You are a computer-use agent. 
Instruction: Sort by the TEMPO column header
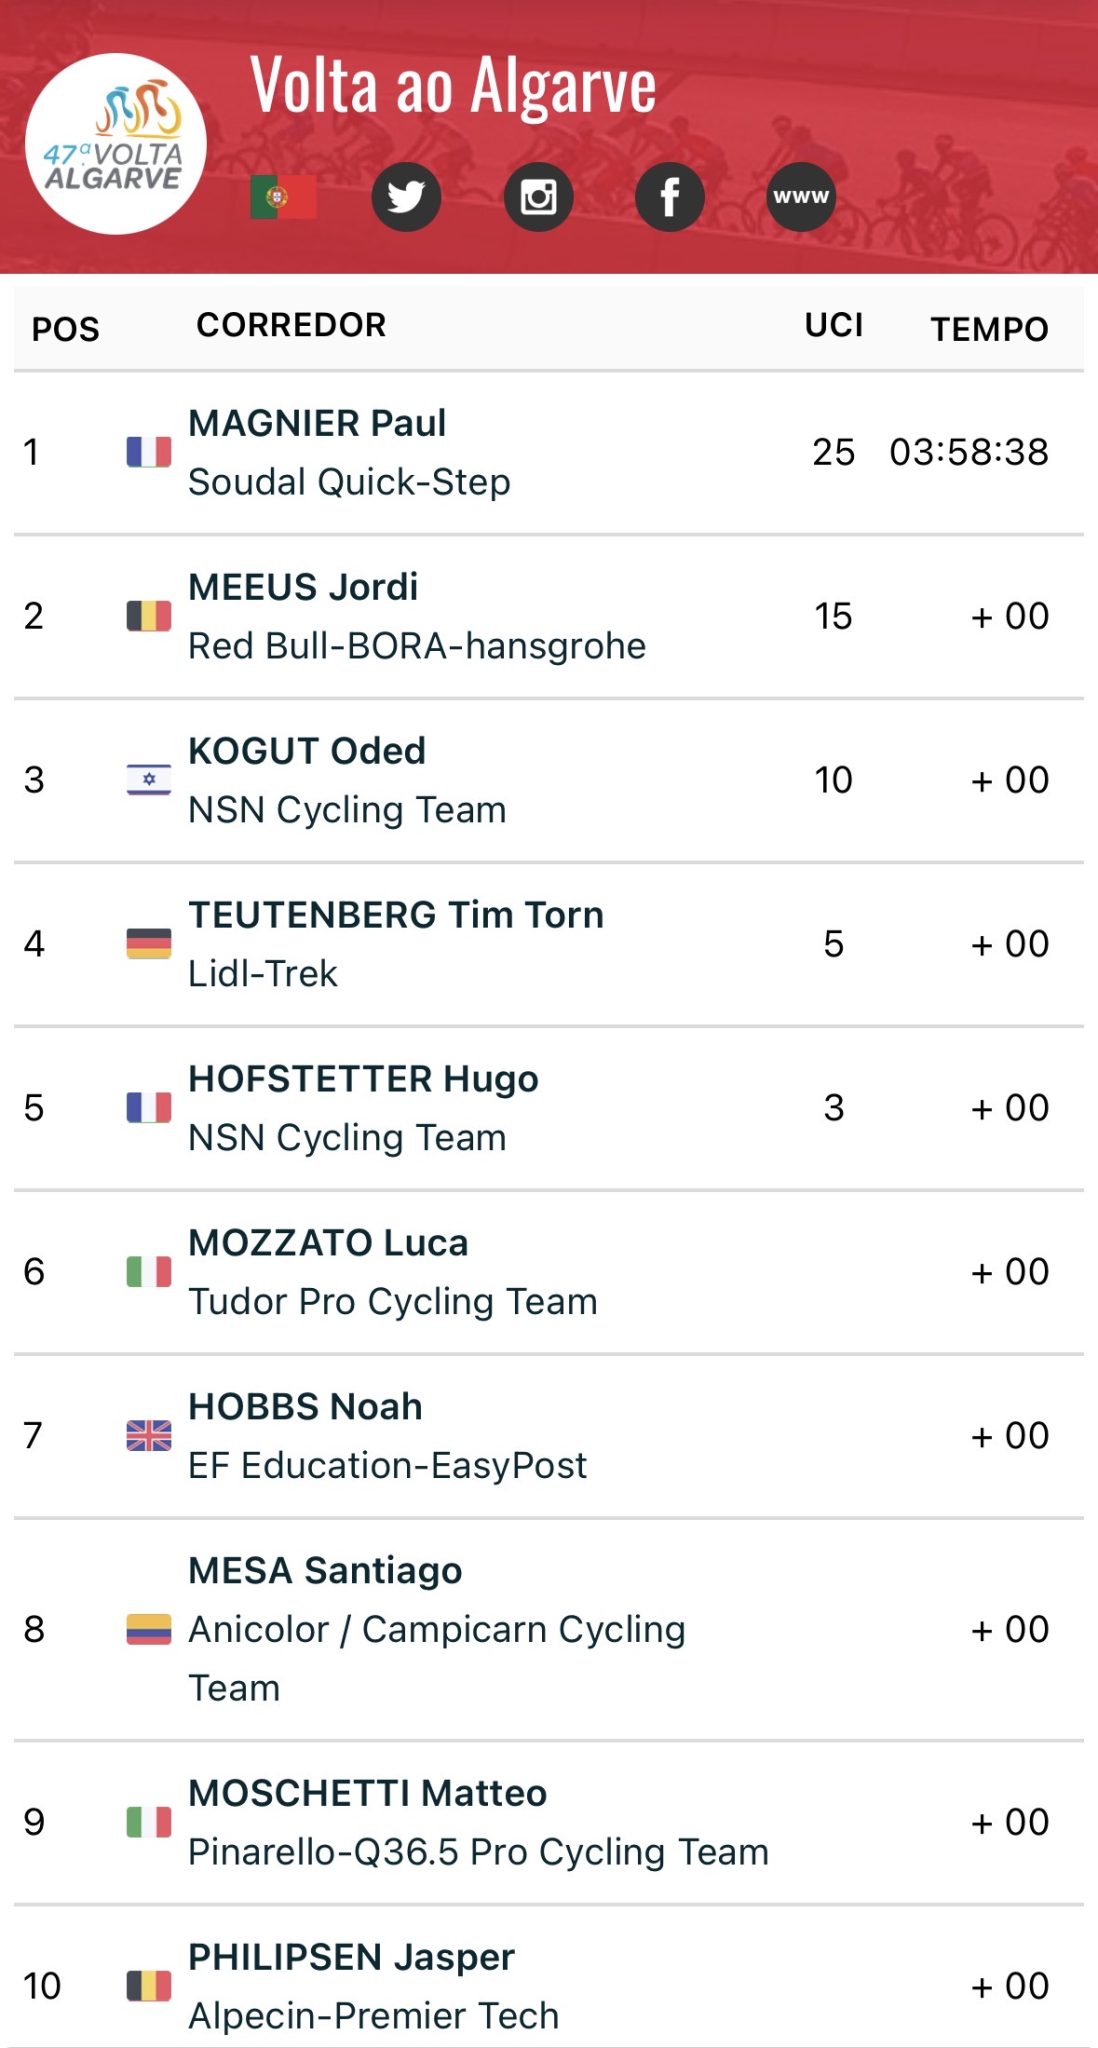(x=989, y=329)
